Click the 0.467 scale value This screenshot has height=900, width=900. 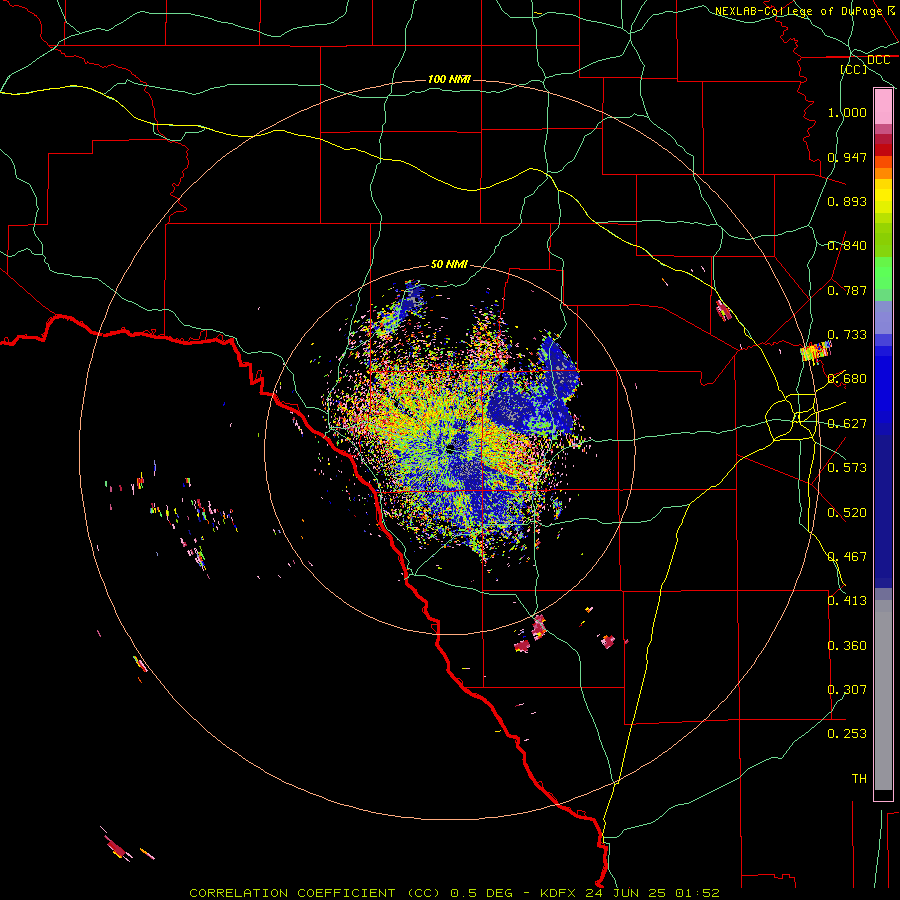click(x=847, y=557)
